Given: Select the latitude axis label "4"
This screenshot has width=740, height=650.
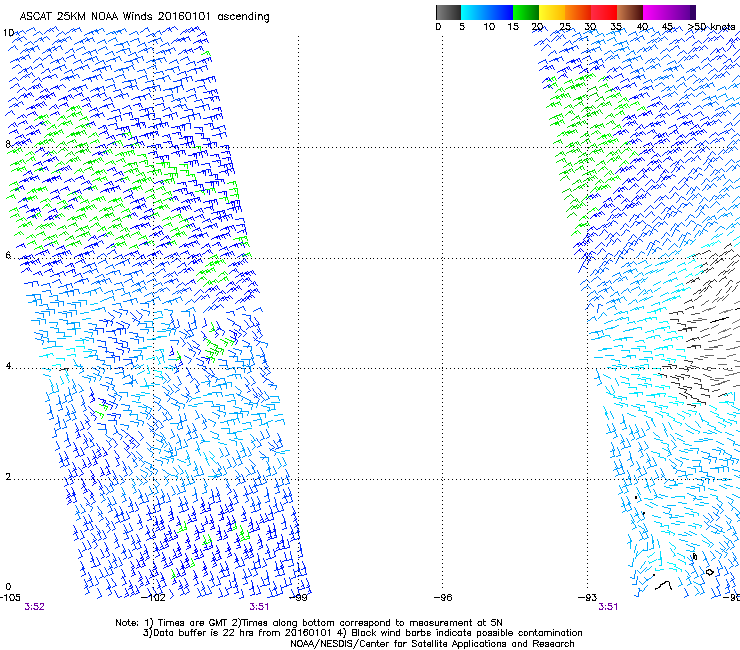Looking at the screenshot, I should [8, 366].
